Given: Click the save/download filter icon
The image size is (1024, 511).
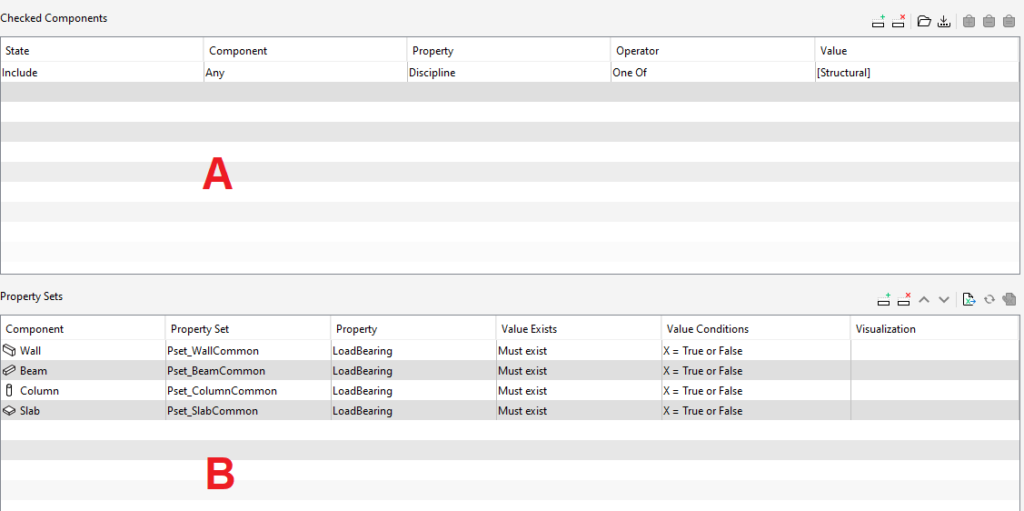Looking at the screenshot, I should coord(943,20).
